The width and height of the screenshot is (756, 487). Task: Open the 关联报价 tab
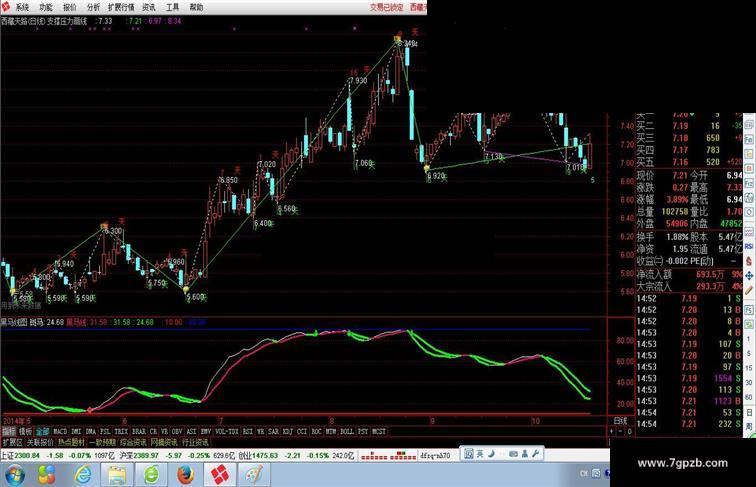click(x=40, y=442)
